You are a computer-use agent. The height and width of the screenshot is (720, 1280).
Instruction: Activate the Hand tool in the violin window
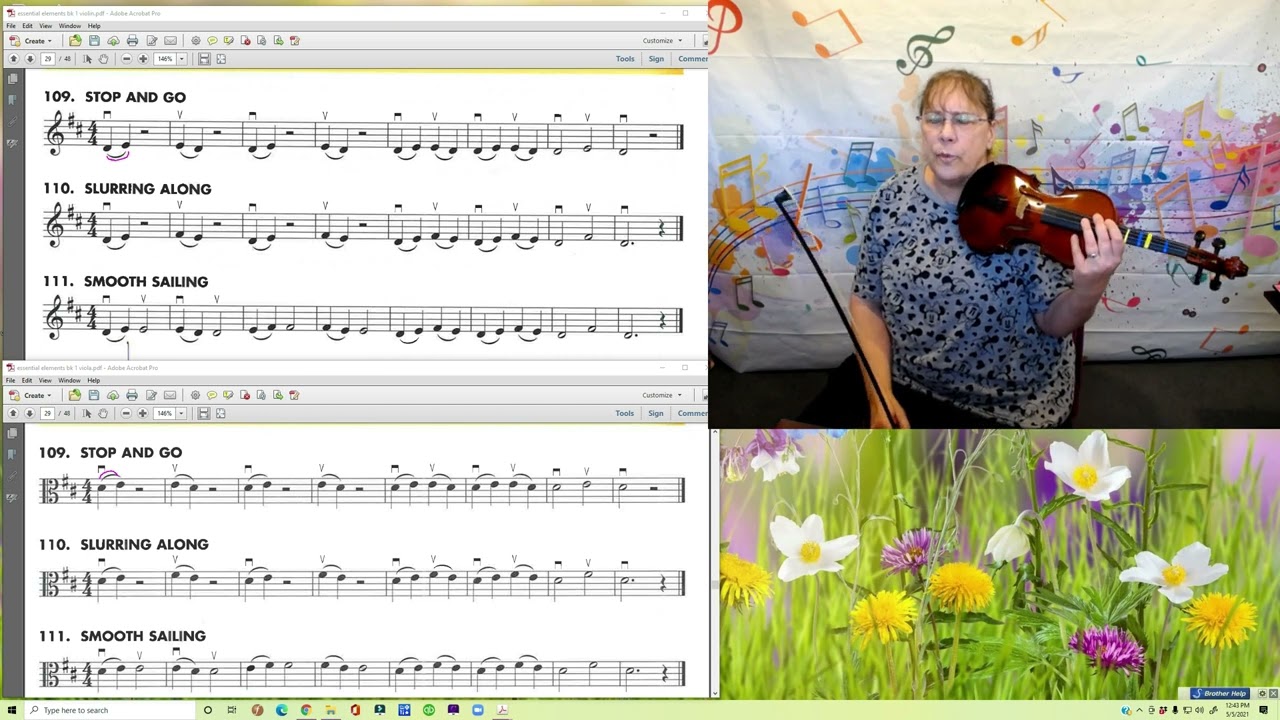pos(103,59)
